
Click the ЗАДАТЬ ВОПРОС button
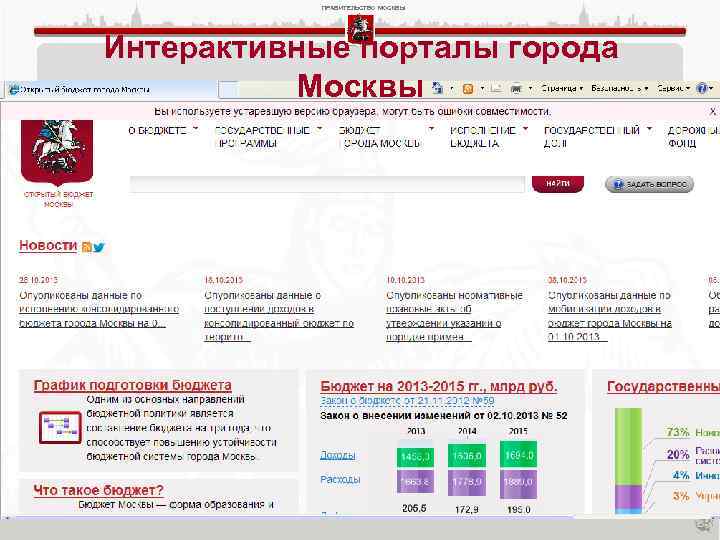click(x=649, y=185)
